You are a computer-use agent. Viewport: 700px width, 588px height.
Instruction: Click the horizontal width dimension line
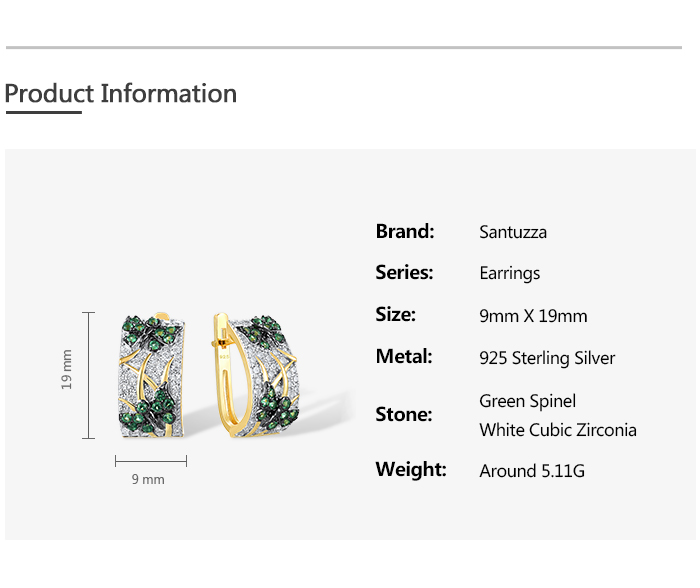[x=150, y=461]
